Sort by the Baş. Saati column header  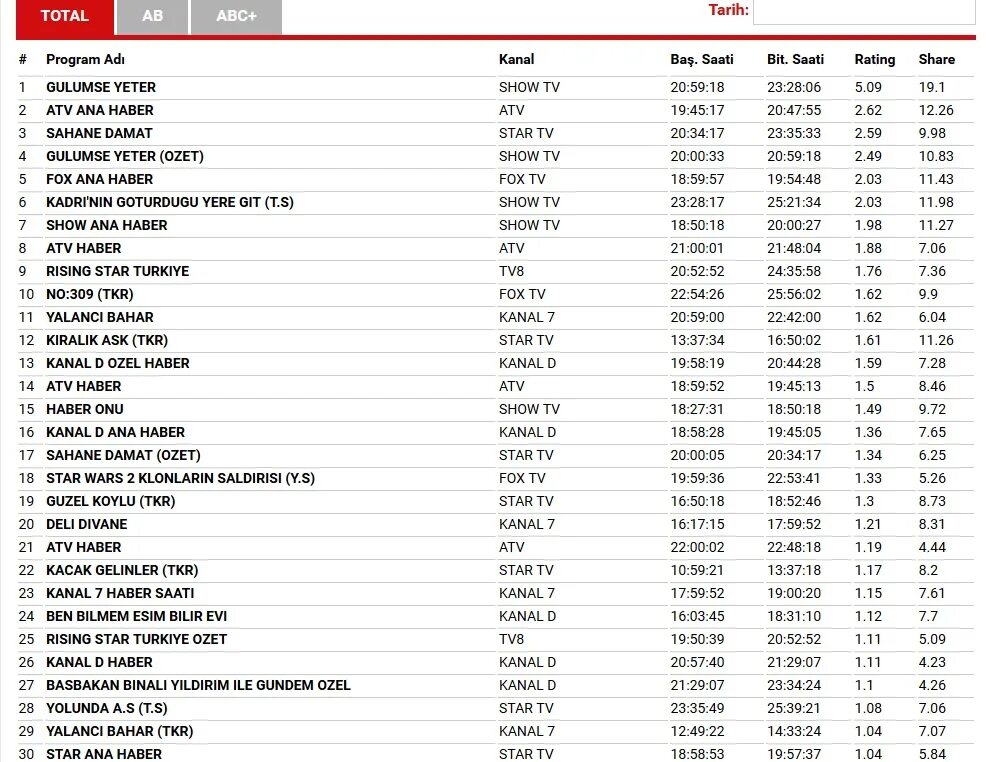coord(702,59)
